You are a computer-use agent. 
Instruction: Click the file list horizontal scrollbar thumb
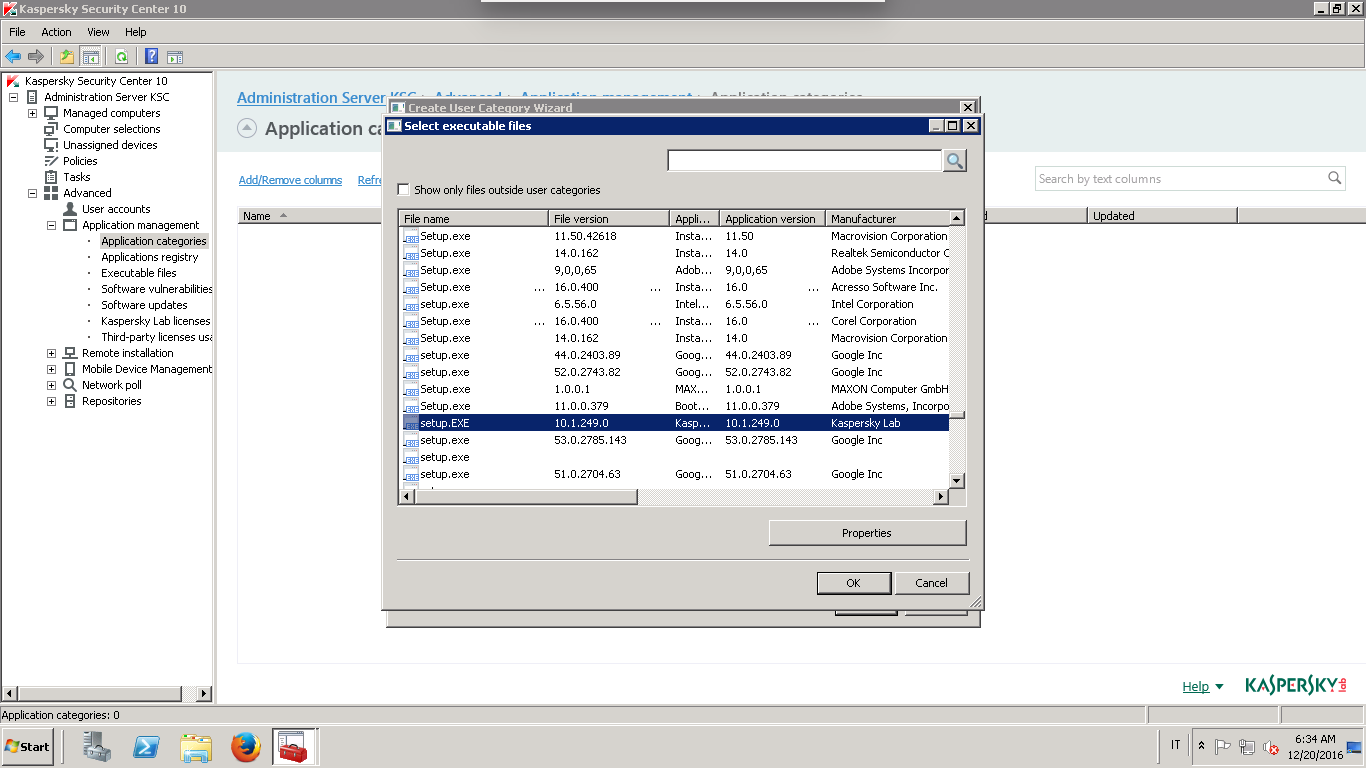pos(526,497)
